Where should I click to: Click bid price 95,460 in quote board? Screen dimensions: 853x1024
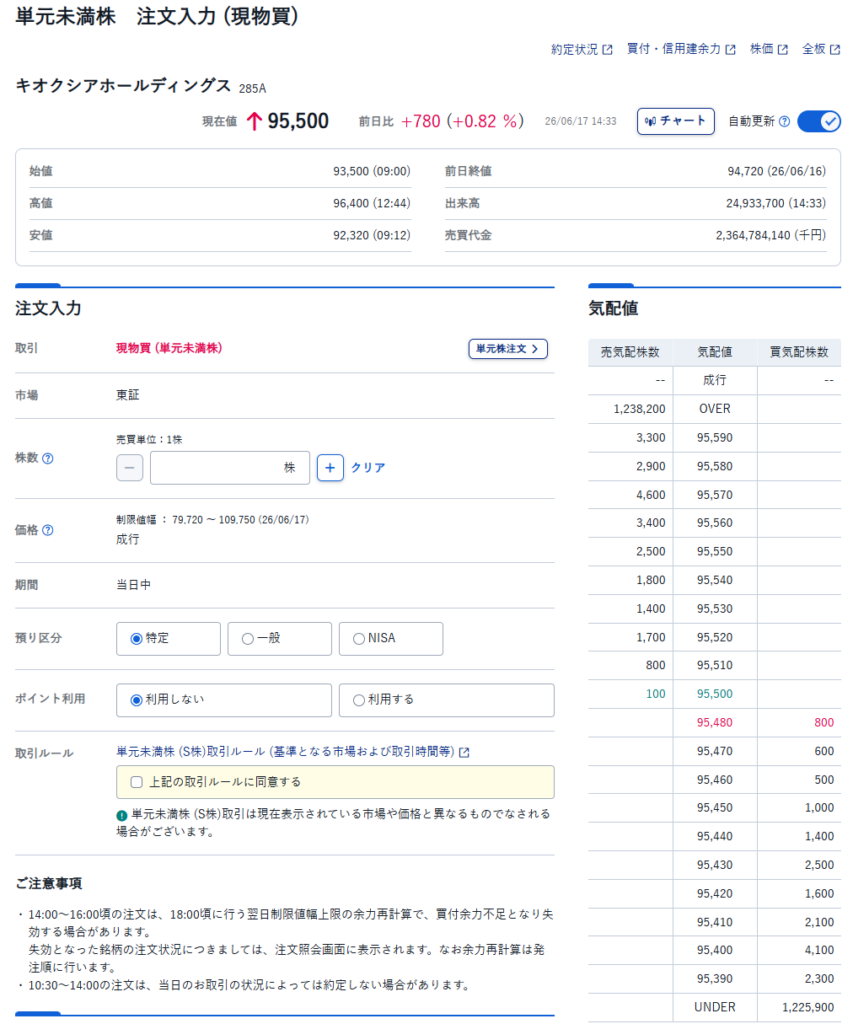pos(715,780)
